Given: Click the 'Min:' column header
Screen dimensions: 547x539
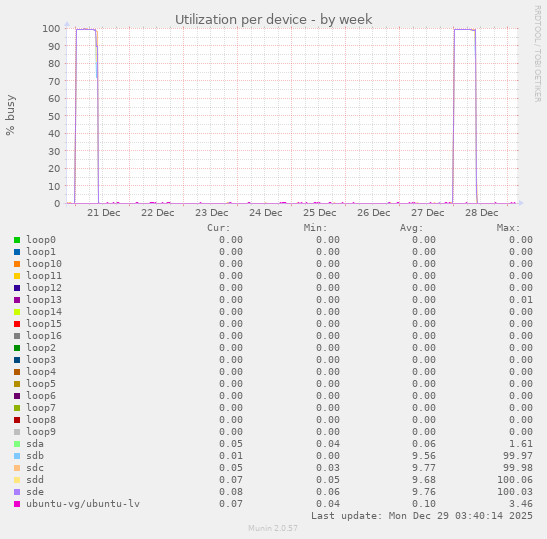Looking at the screenshot, I should 315,228.
